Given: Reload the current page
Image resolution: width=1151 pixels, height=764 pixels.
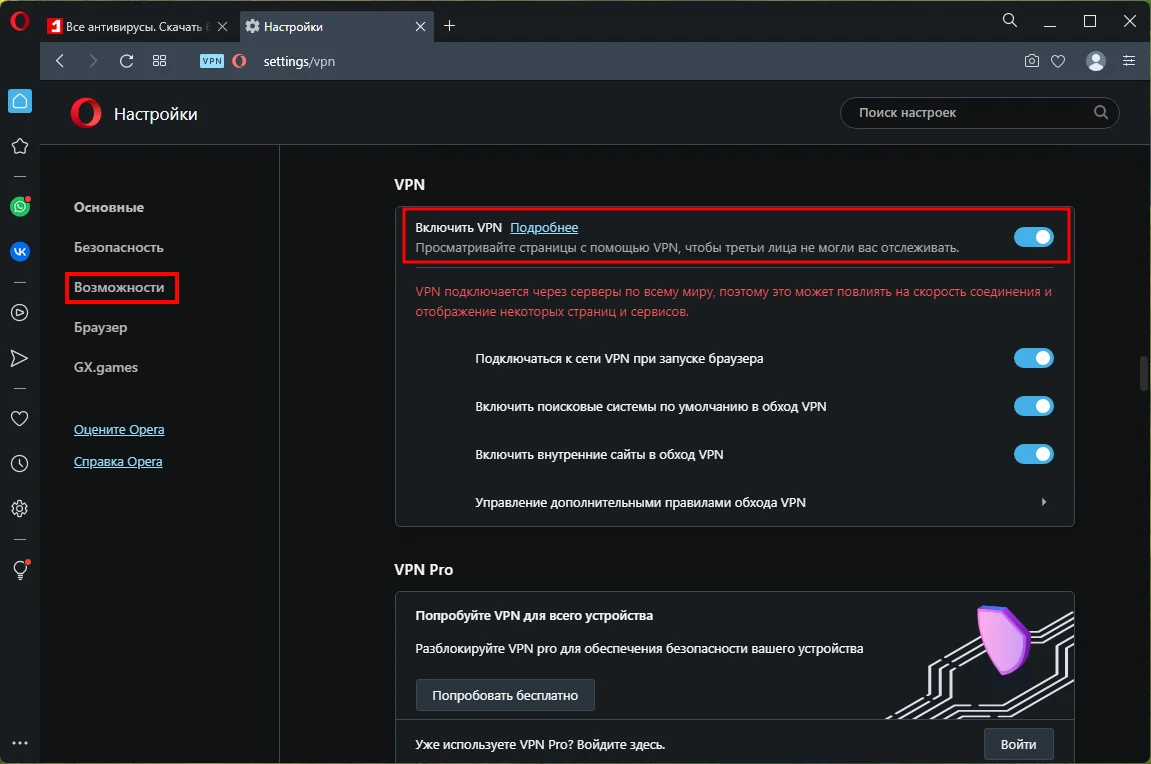Looking at the screenshot, I should [x=126, y=61].
